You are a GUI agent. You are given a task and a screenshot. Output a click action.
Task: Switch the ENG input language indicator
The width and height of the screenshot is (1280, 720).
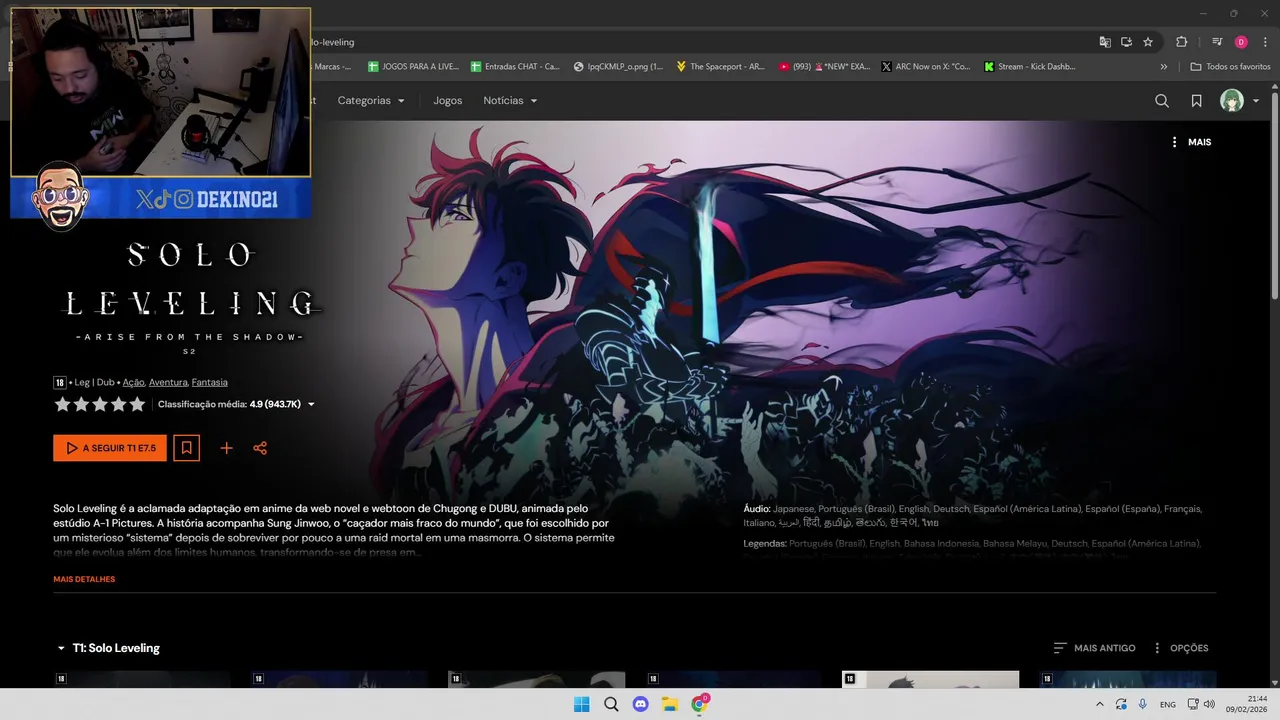[1167, 705]
